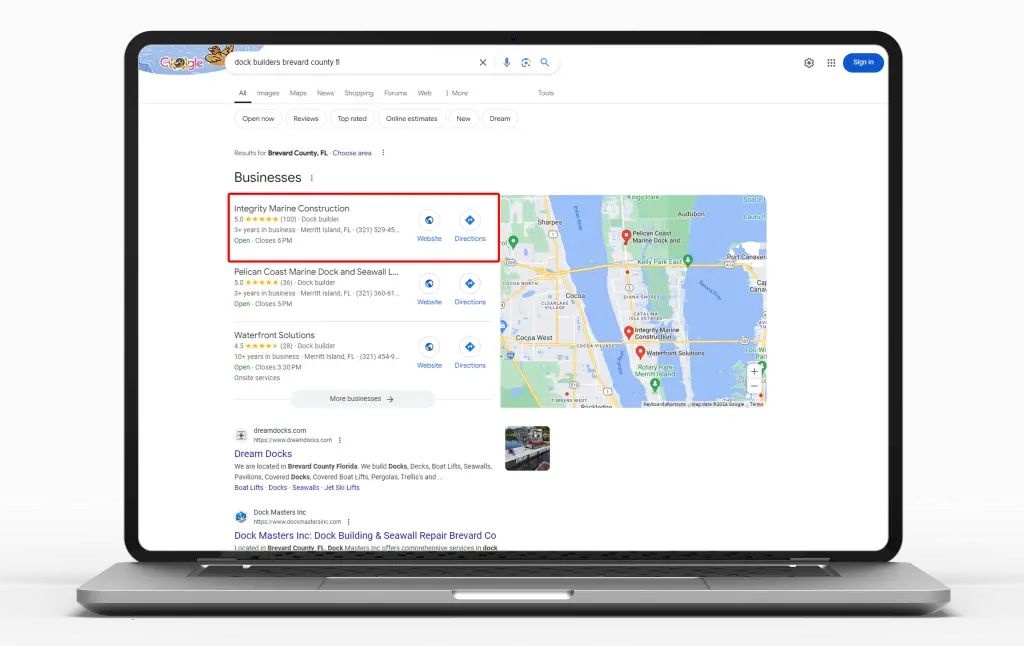The height and width of the screenshot is (646, 1024).
Task: Apply the New filter chip
Action: pyautogui.click(x=463, y=119)
